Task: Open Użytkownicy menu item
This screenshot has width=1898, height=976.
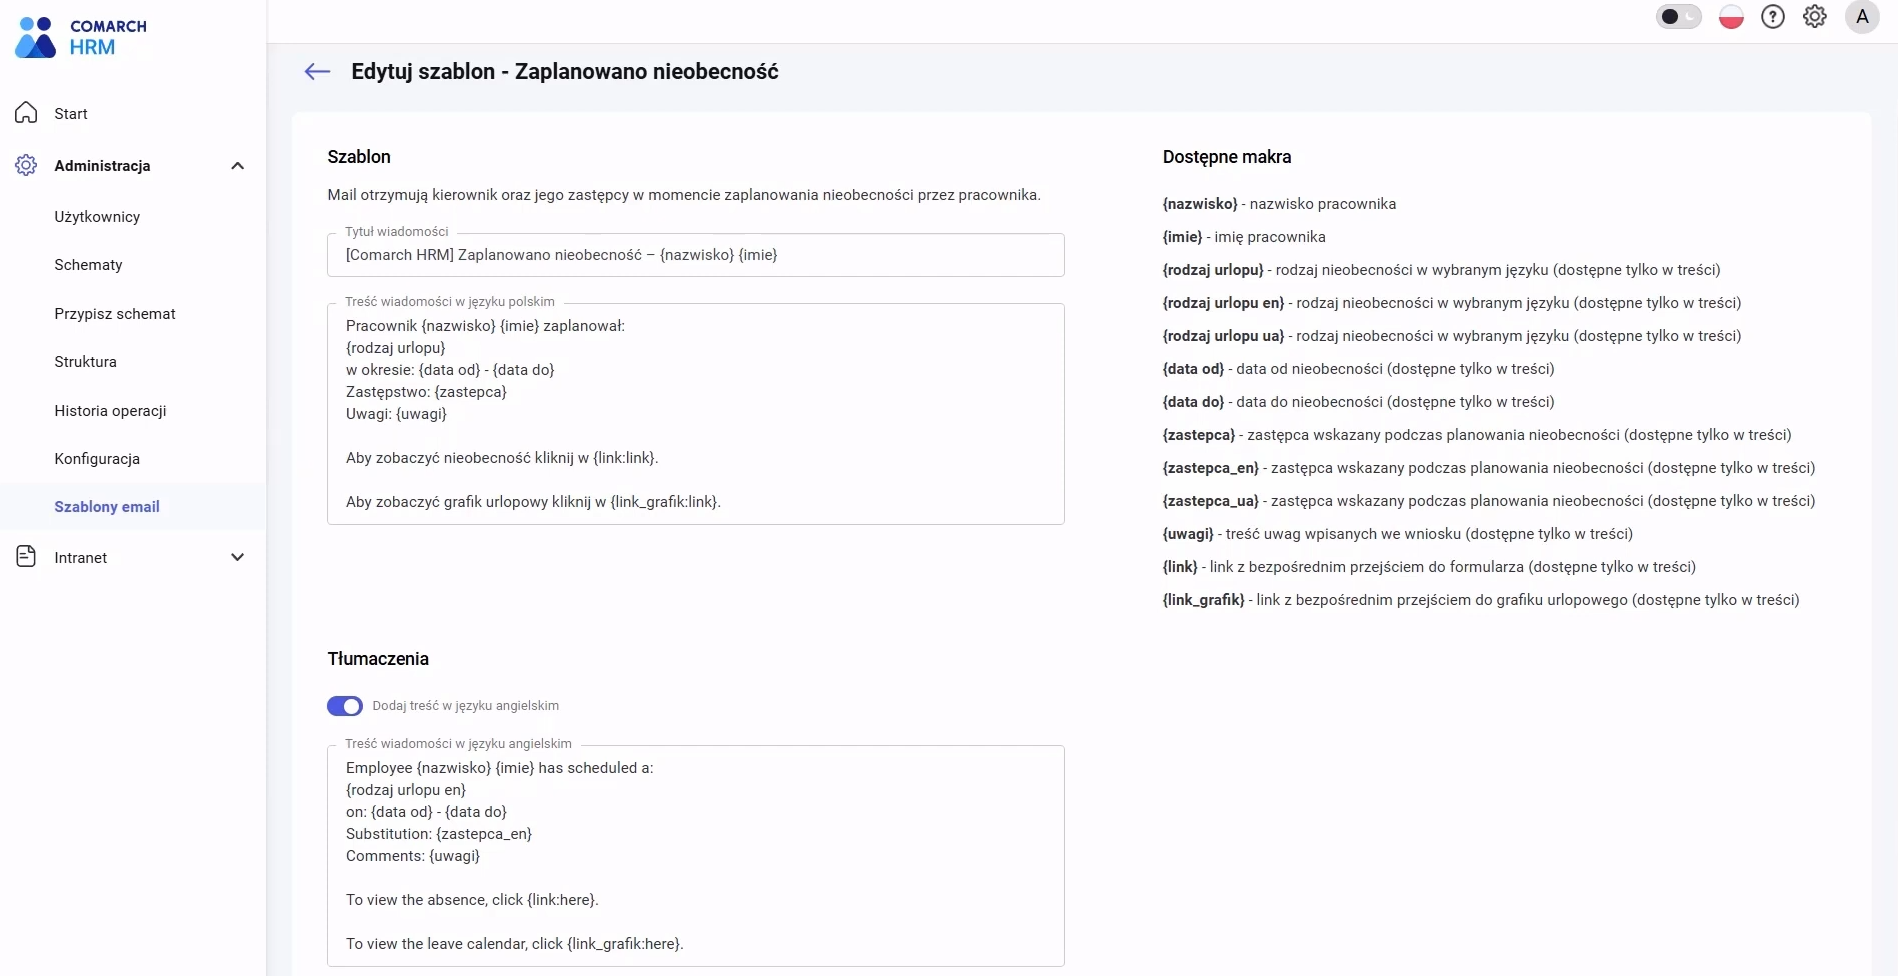Action: 97,217
